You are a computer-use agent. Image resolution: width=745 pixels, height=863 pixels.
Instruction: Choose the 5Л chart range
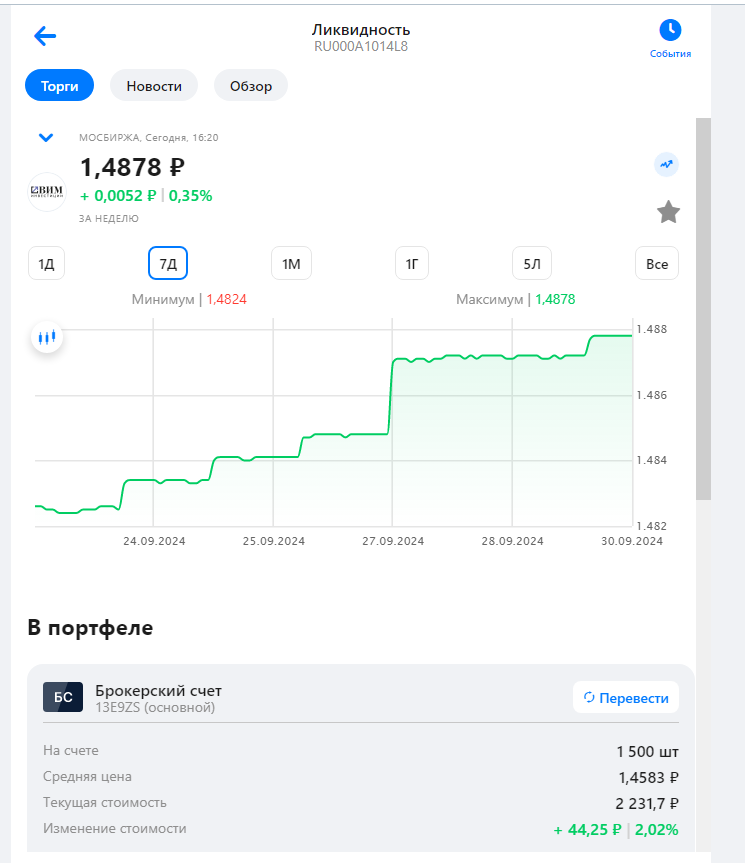point(532,264)
